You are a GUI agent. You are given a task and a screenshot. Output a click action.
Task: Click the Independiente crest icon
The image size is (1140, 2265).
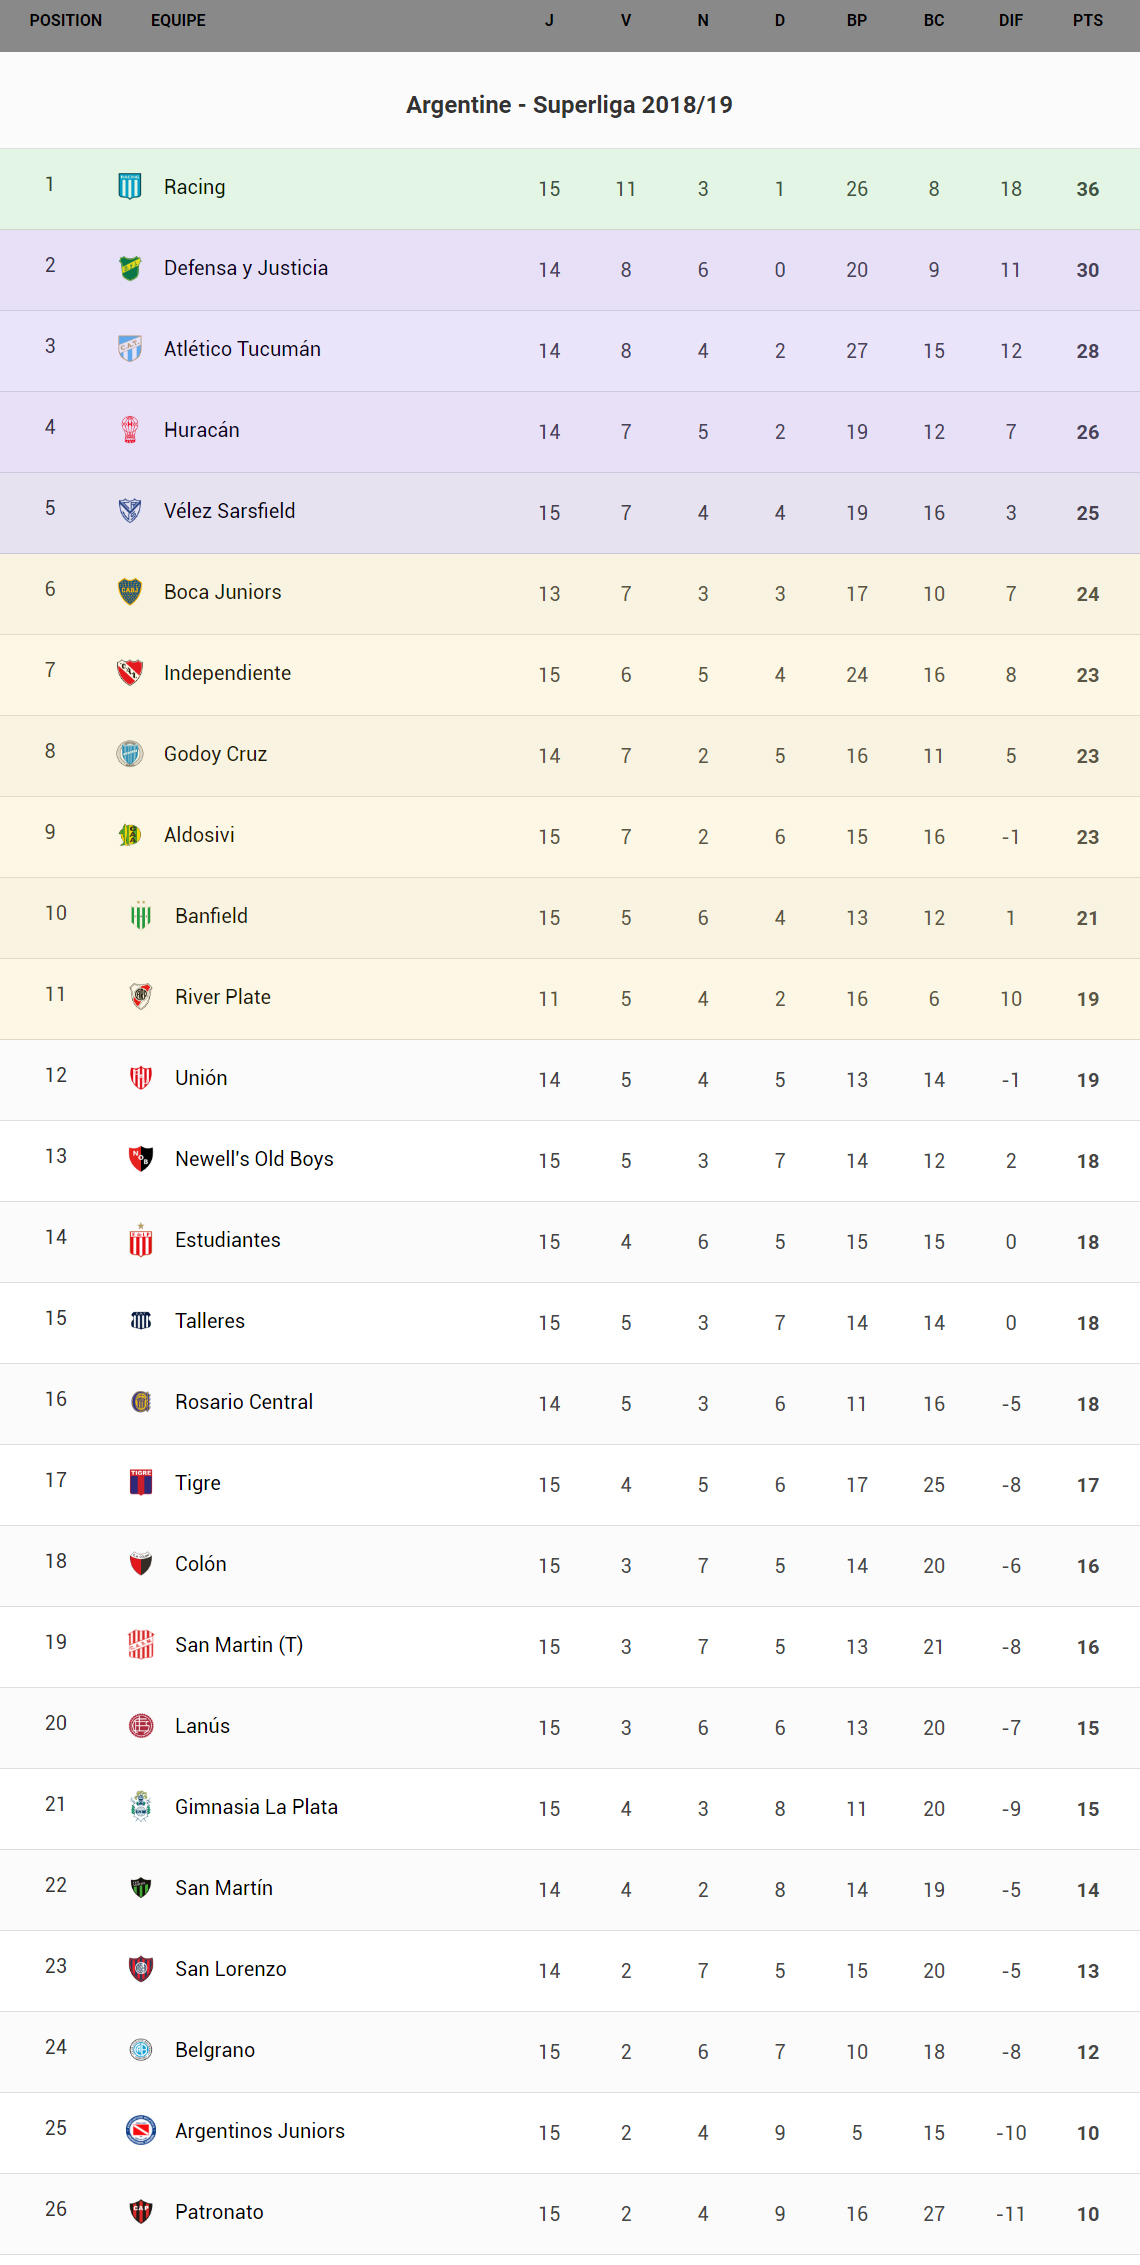click(130, 672)
